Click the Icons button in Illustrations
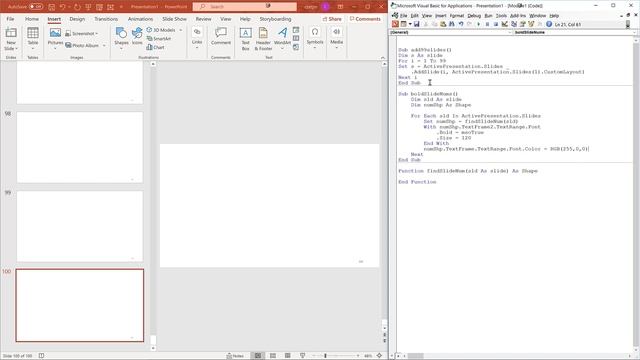Viewport: 640px width, 360px height. pyautogui.click(x=137, y=36)
